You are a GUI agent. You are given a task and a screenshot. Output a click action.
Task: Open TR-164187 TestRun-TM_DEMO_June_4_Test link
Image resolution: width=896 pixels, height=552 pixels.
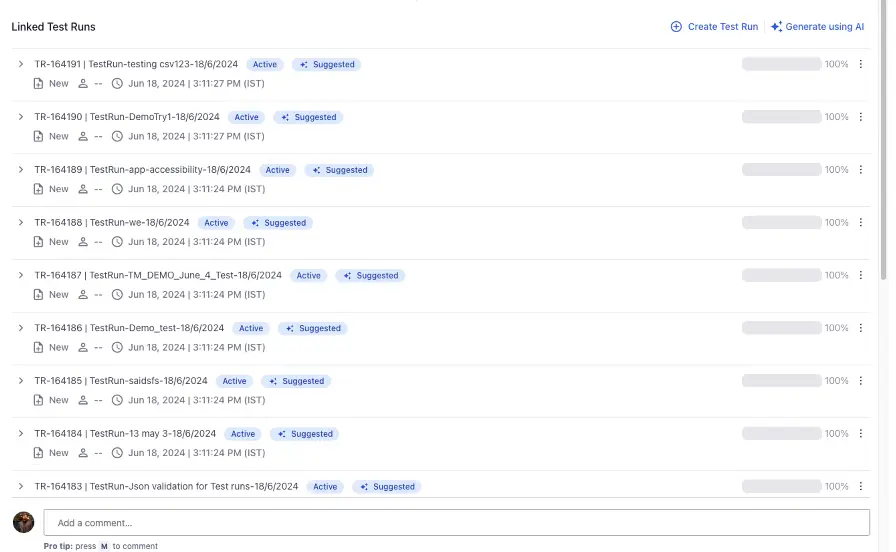pyautogui.click(x=158, y=276)
